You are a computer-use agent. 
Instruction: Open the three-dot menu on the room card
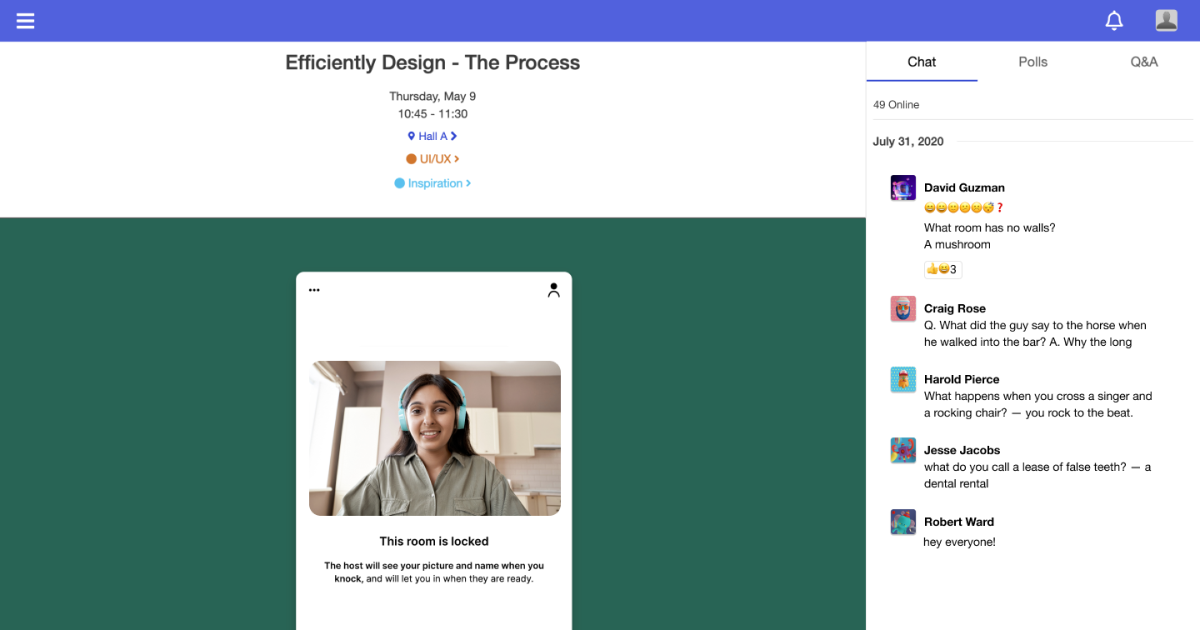pos(314,289)
